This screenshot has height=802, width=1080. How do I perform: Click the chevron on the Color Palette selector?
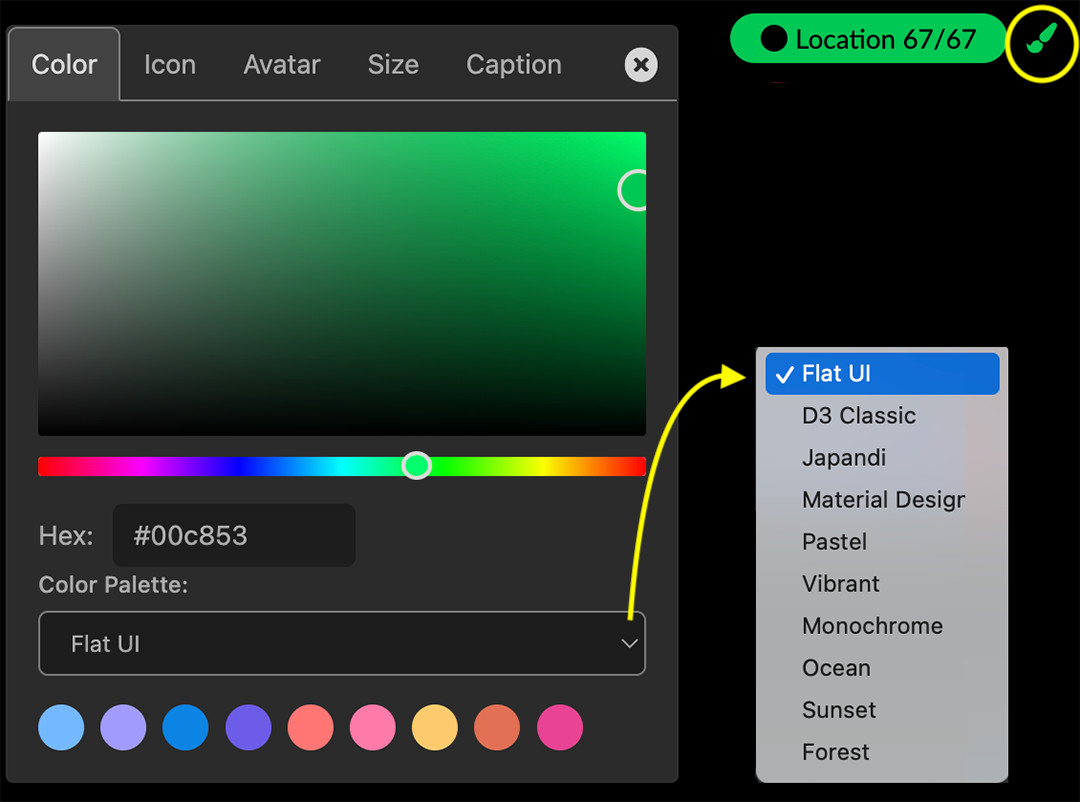pyautogui.click(x=629, y=643)
